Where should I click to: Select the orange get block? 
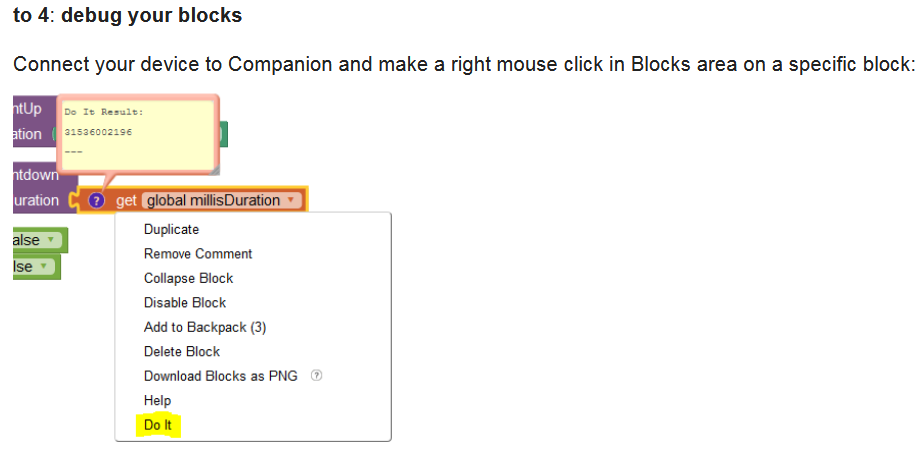188,201
